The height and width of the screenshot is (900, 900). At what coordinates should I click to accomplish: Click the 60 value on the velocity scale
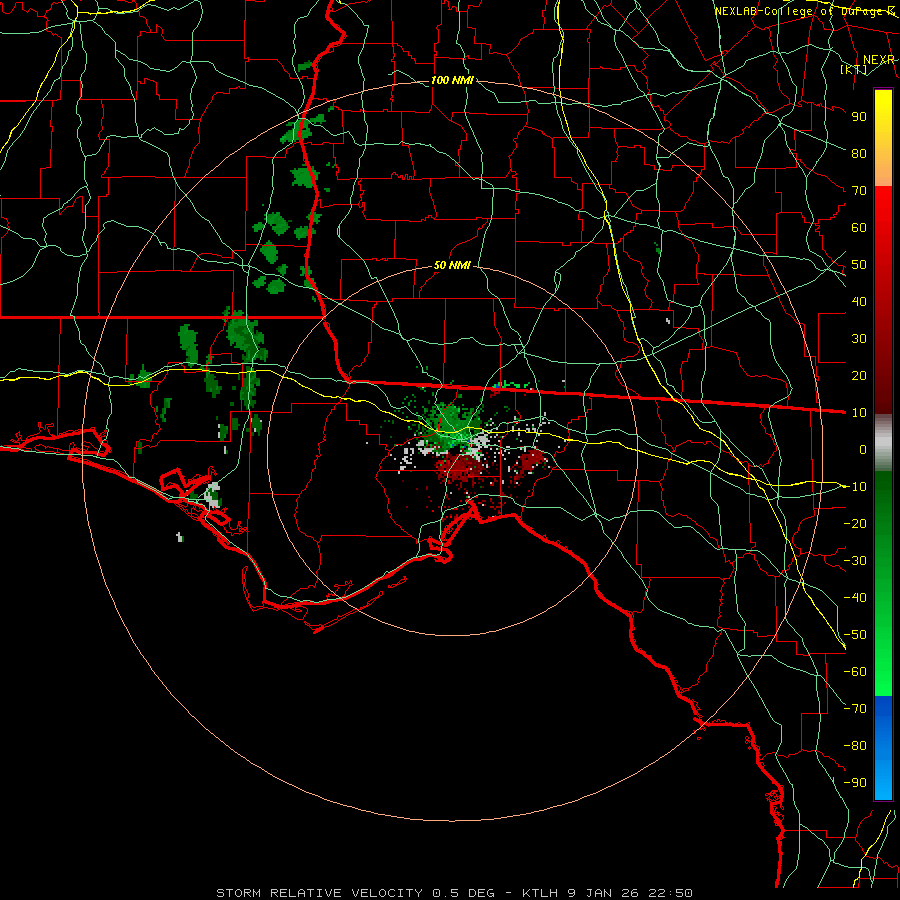point(859,228)
